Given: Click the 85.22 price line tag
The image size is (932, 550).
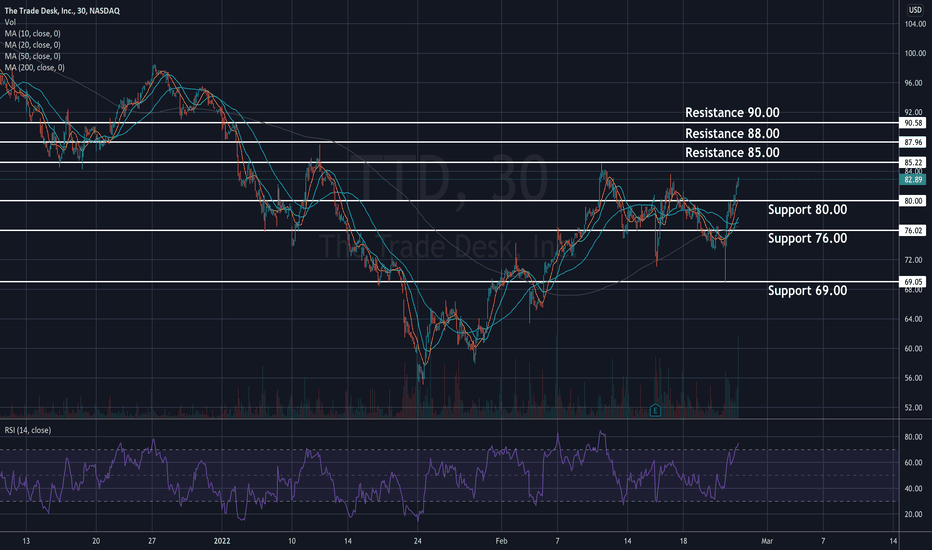Looking at the screenshot, I should pos(913,162).
